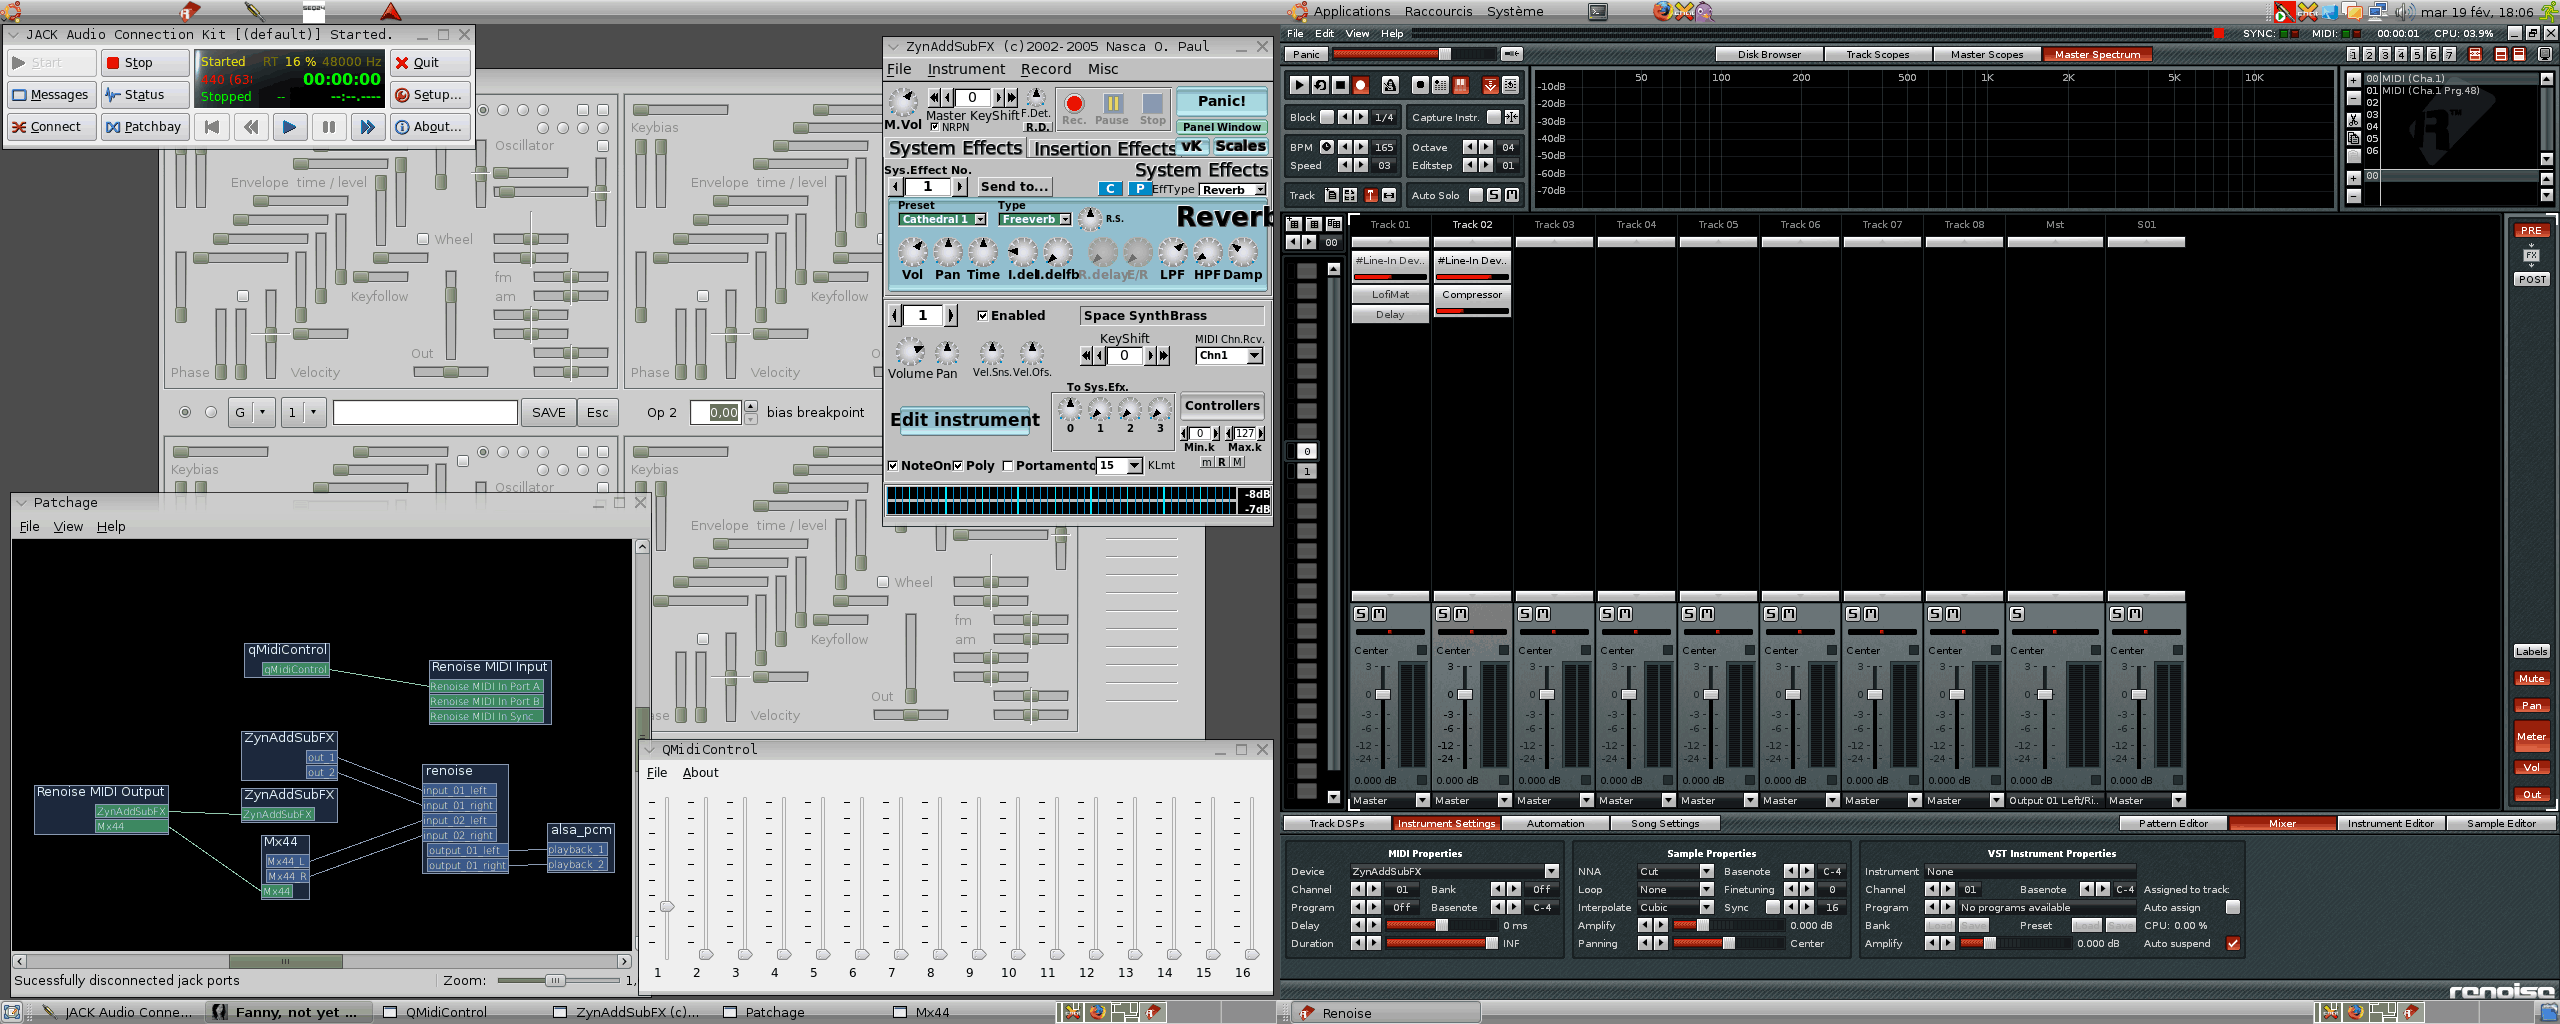Toggle the Block loop checkbox
2560x1024 pixels.
[1327, 117]
